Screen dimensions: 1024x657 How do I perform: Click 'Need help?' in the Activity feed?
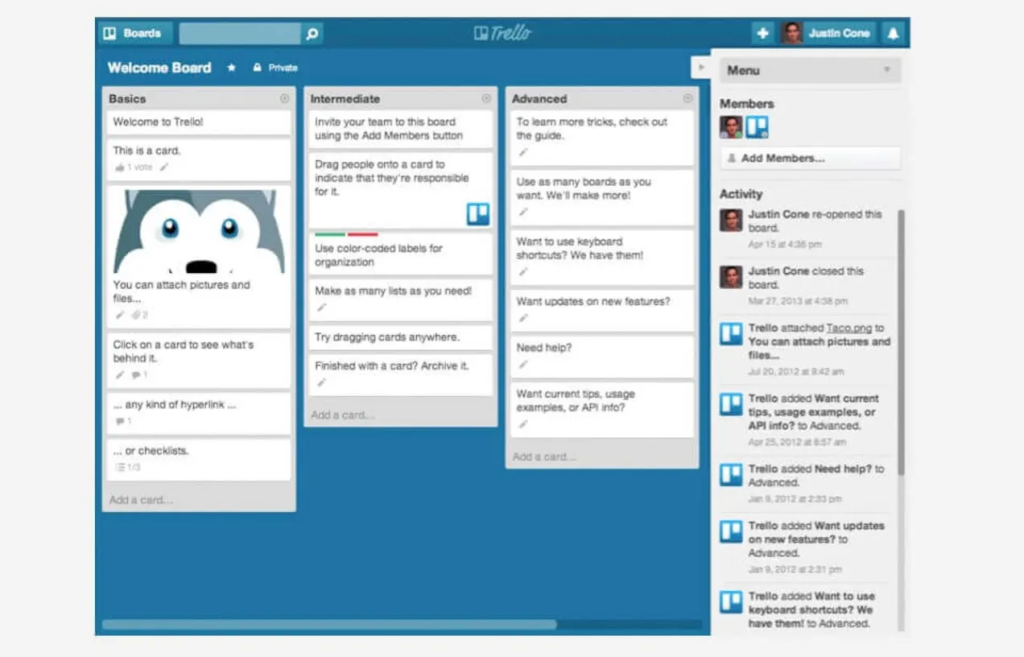click(x=842, y=469)
